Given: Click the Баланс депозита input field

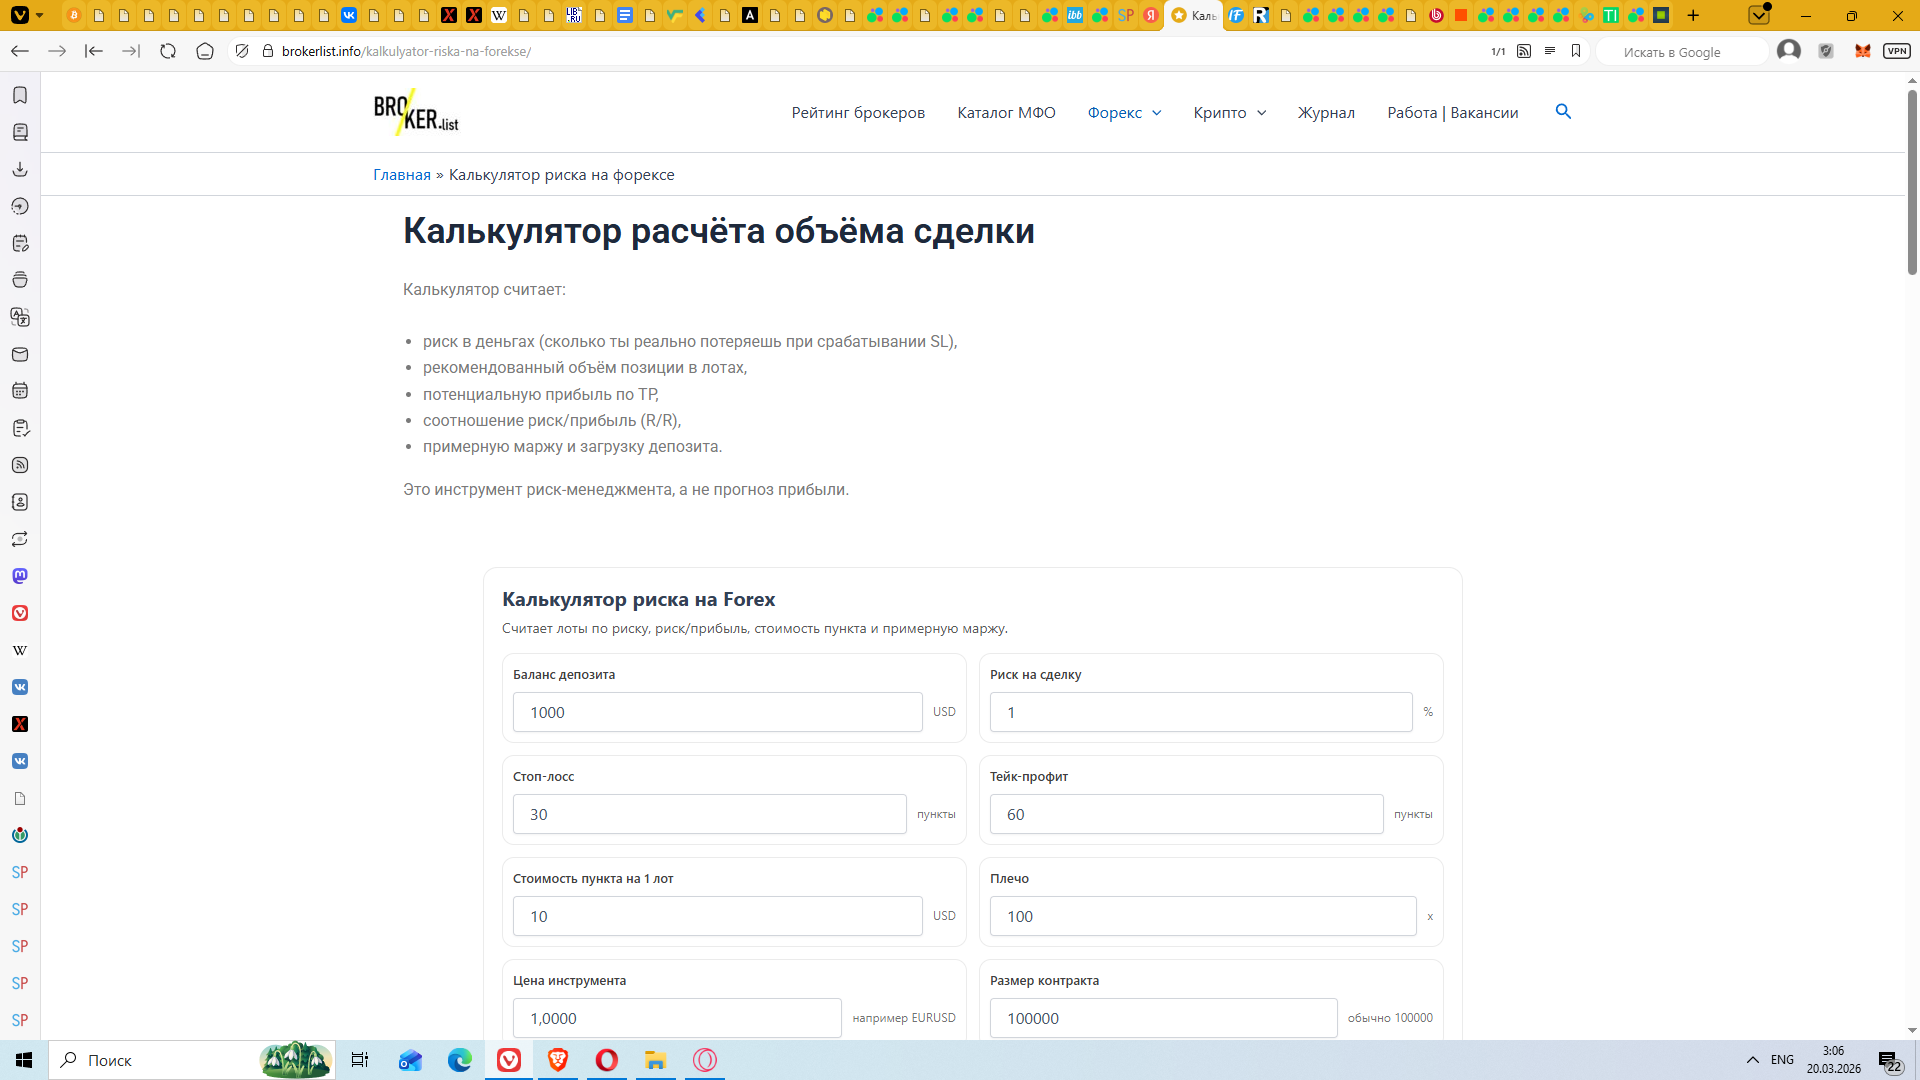Looking at the screenshot, I should point(717,712).
